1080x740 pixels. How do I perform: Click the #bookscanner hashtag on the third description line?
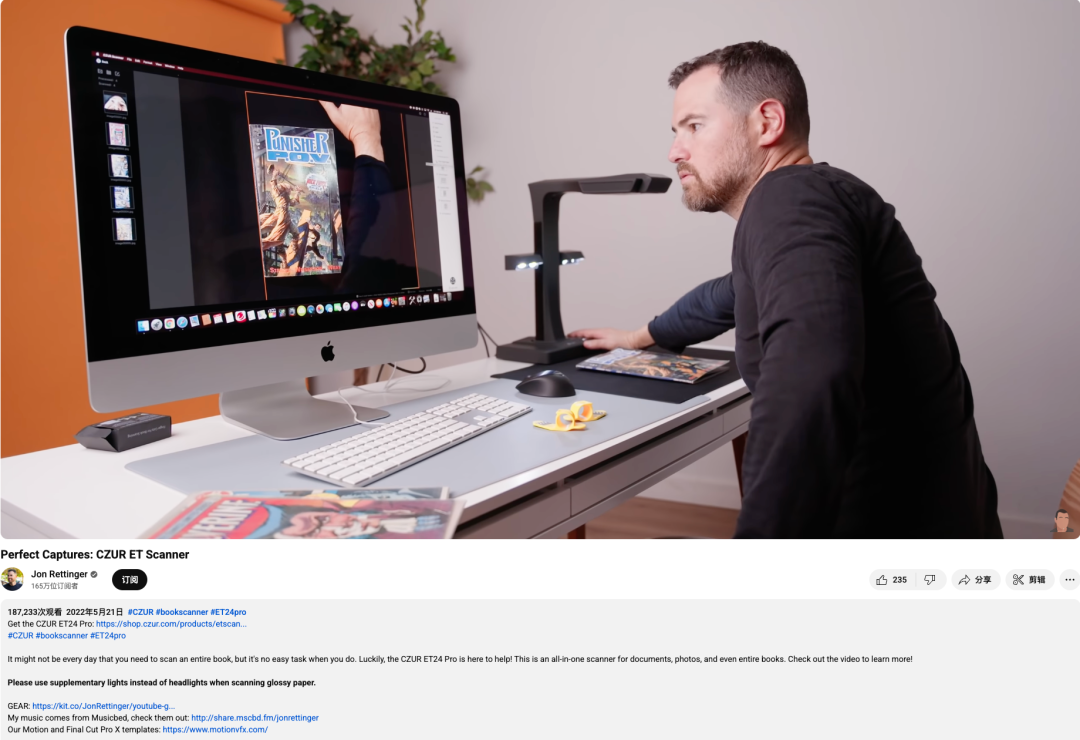[62, 635]
